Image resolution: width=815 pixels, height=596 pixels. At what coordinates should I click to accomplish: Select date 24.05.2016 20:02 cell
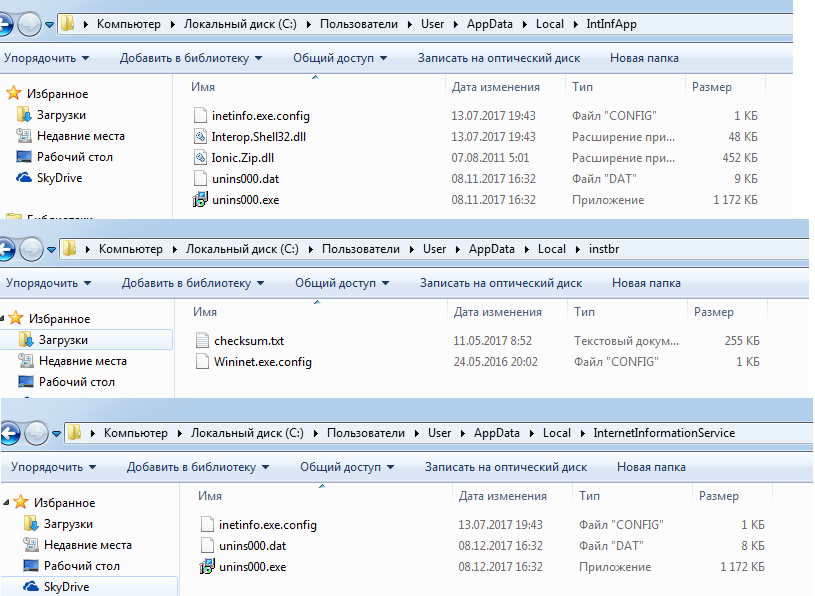click(495, 362)
